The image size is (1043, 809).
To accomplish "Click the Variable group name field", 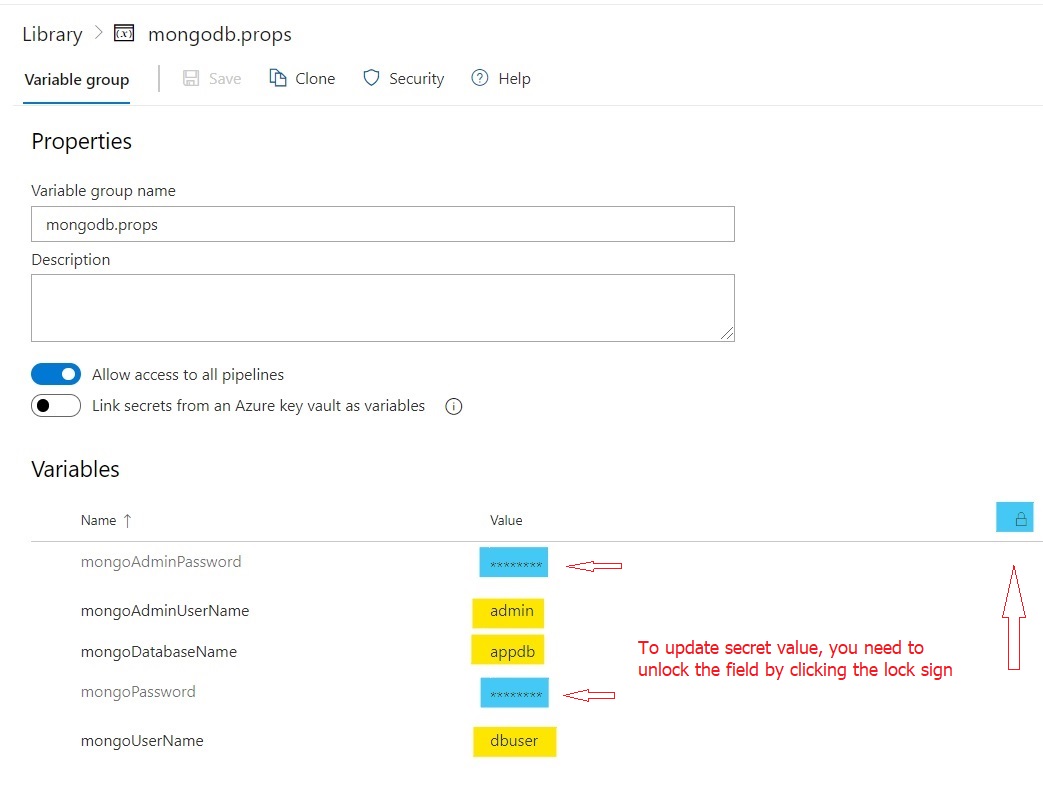I will pos(382,225).
